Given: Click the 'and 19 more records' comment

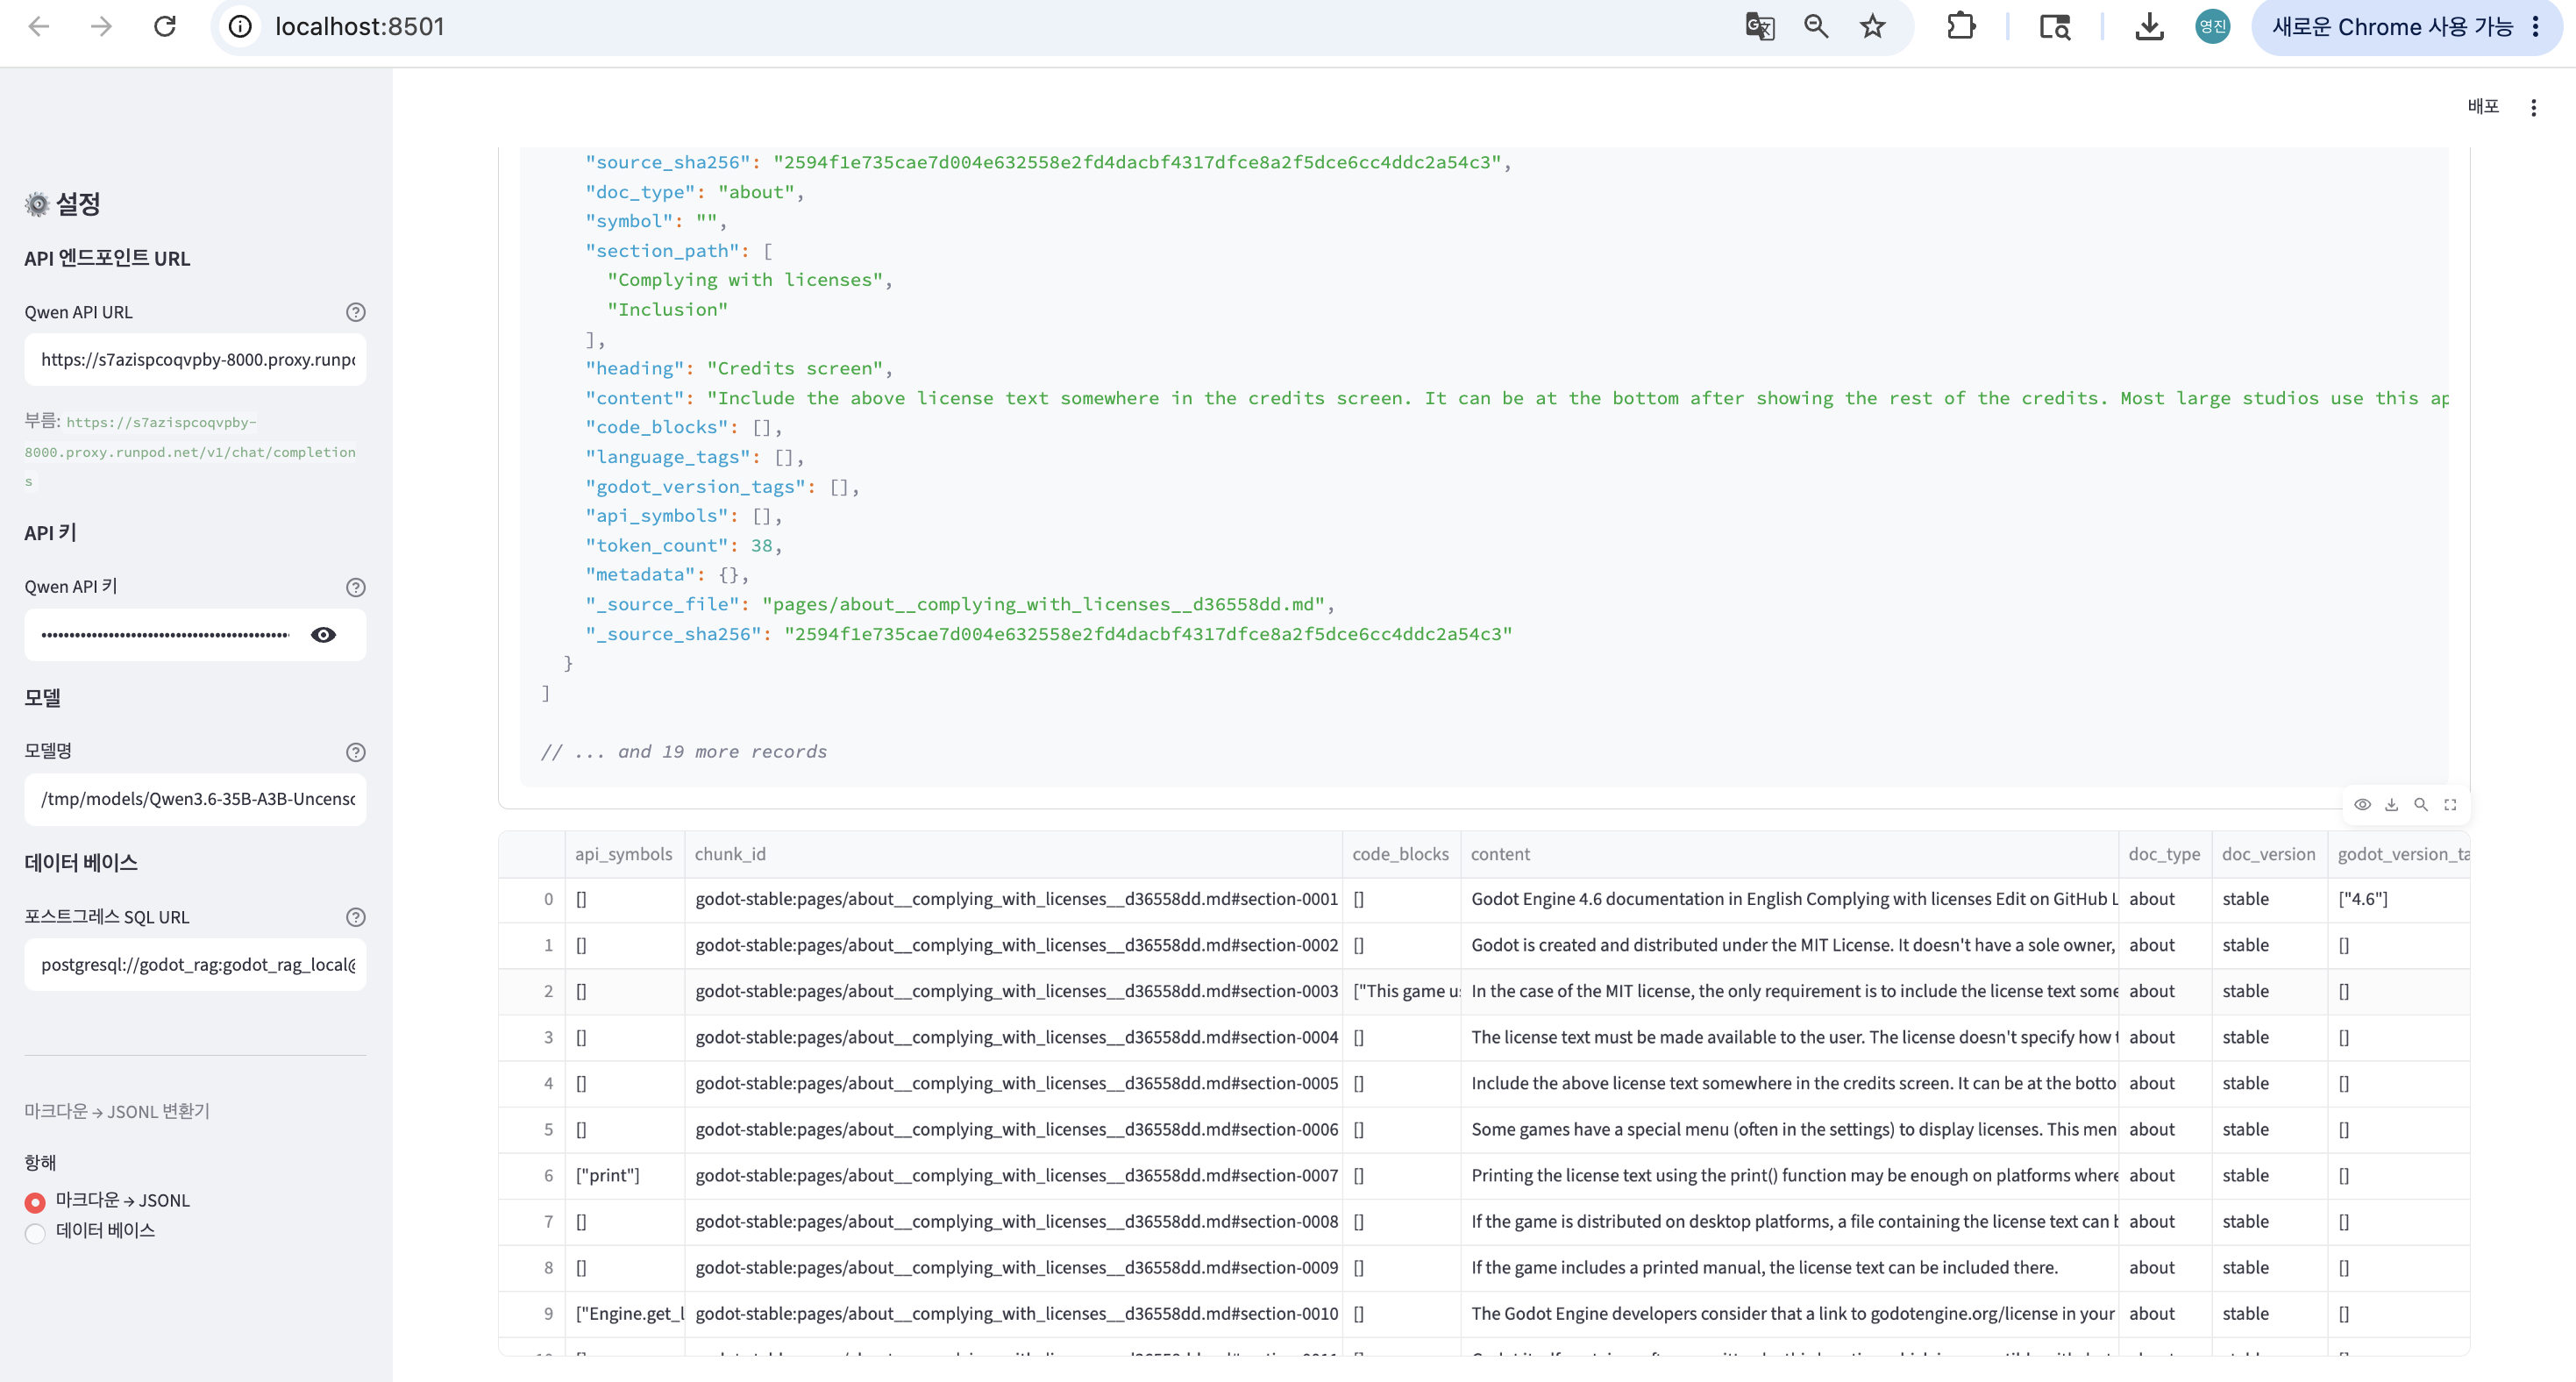Looking at the screenshot, I should (684, 752).
